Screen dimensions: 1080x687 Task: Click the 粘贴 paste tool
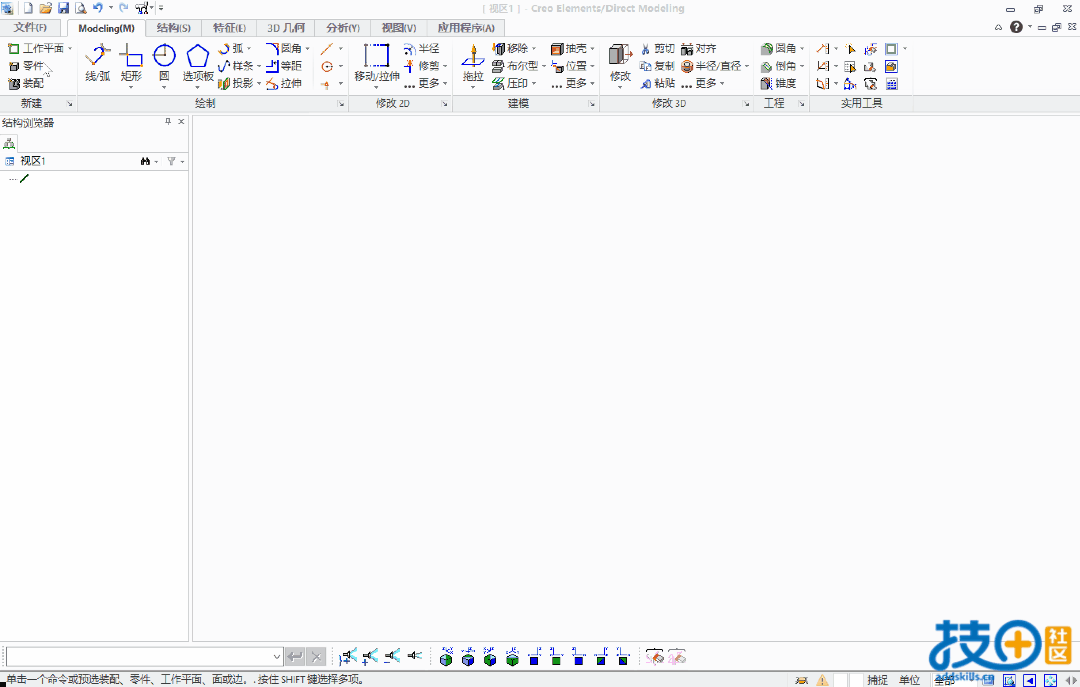[x=658, y=83]
